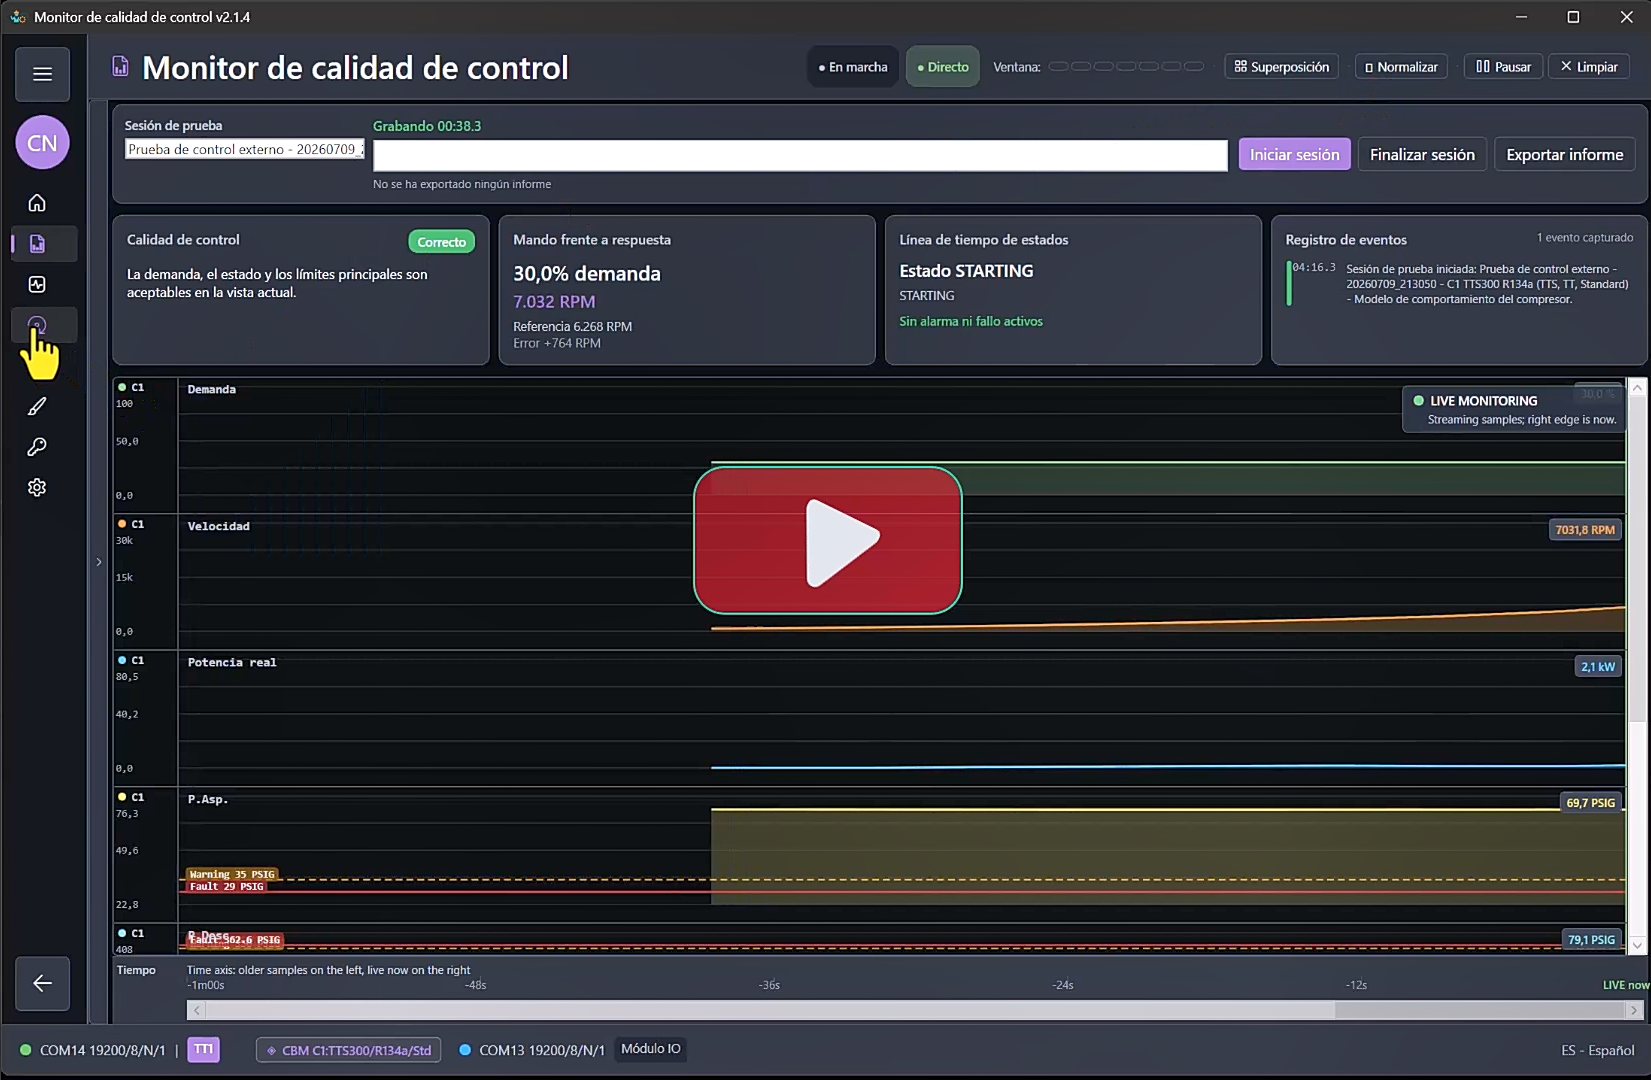Click the document icon beside the page title

tap(120, 67)
